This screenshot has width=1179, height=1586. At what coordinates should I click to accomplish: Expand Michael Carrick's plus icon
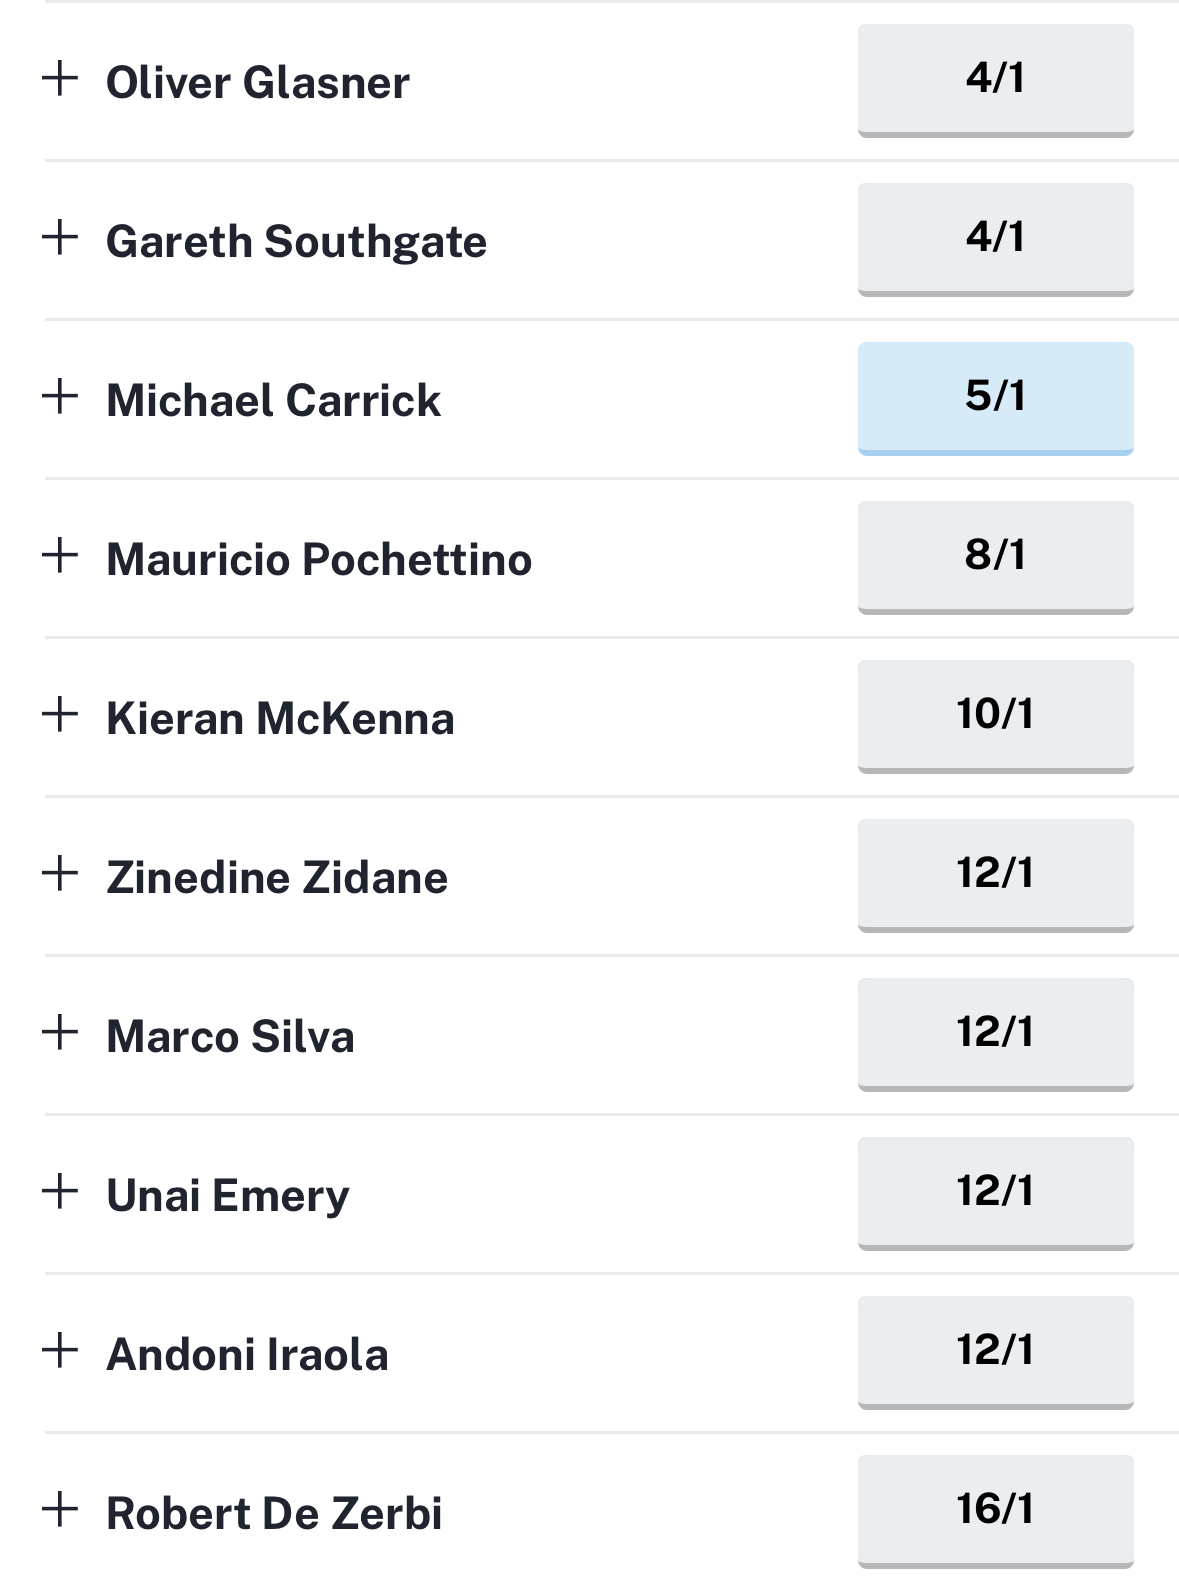click(x=60, y=396)
